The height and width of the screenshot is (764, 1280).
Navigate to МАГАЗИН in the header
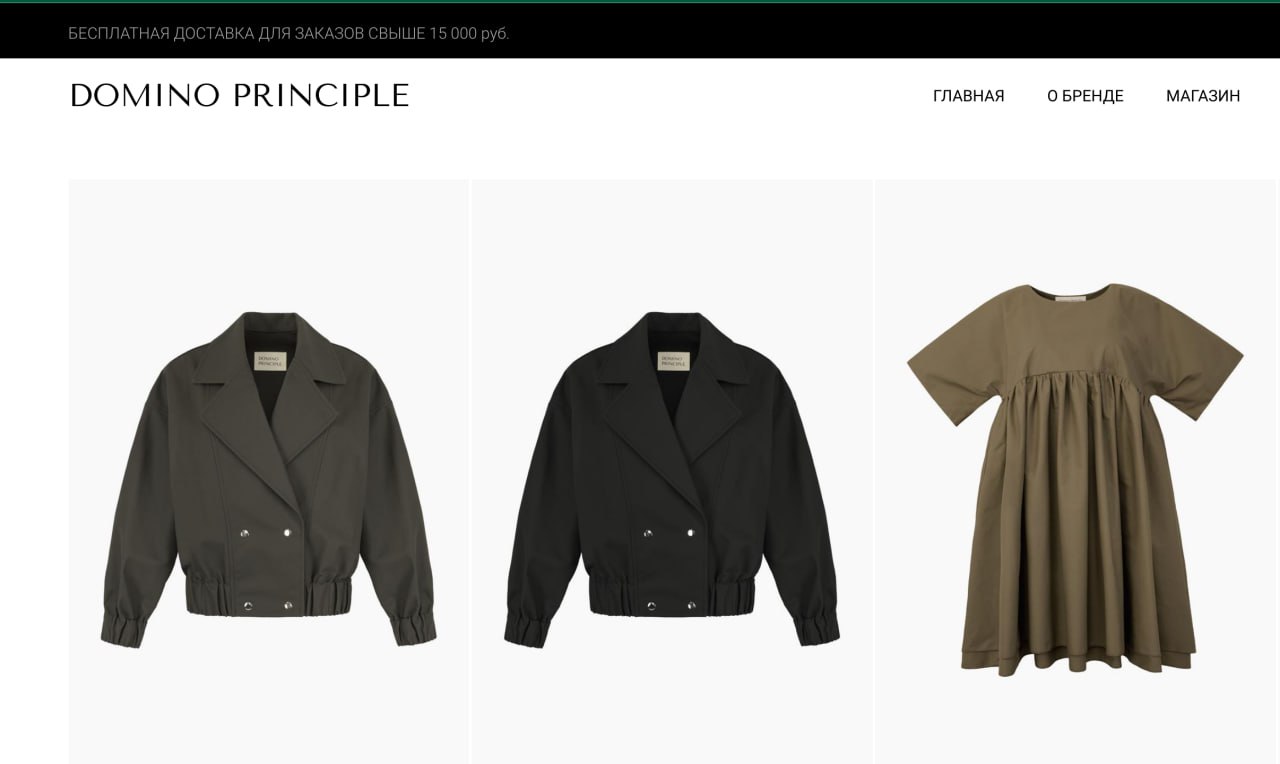1203,96
